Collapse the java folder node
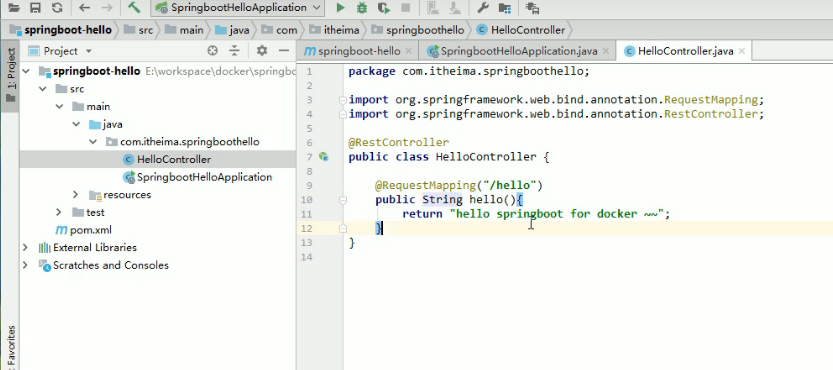 point(76,124)
